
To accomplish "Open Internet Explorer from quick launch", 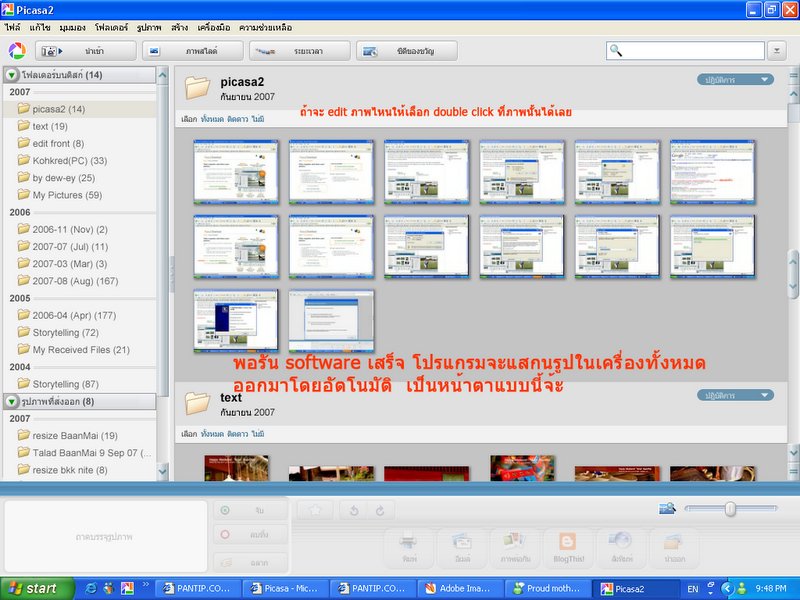I will (91, 588).
